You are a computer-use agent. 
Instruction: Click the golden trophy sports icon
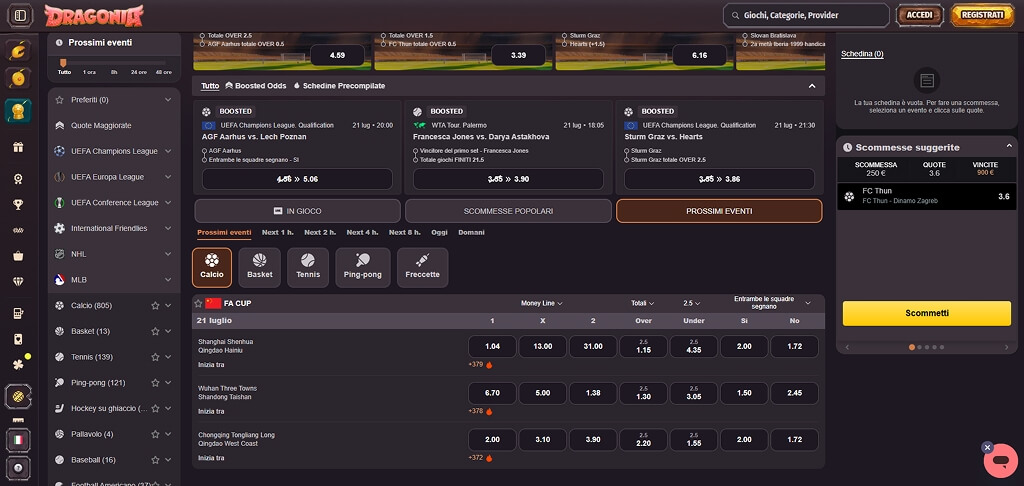coord(18,111)
